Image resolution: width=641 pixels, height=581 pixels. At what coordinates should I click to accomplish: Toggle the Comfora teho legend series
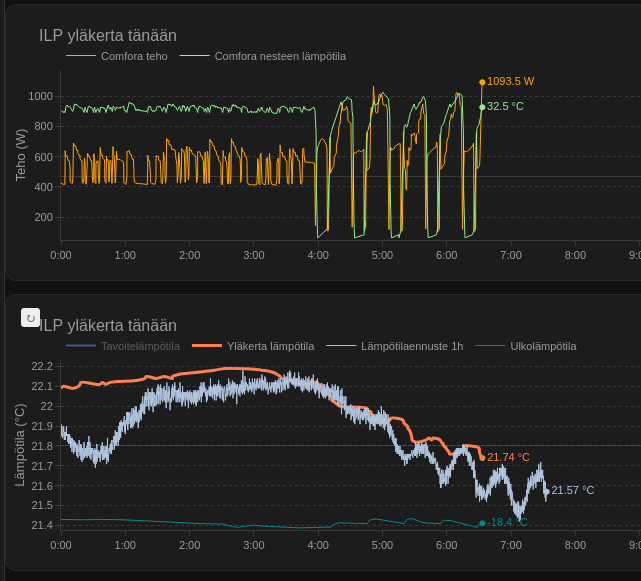click(x=134, y=56)
